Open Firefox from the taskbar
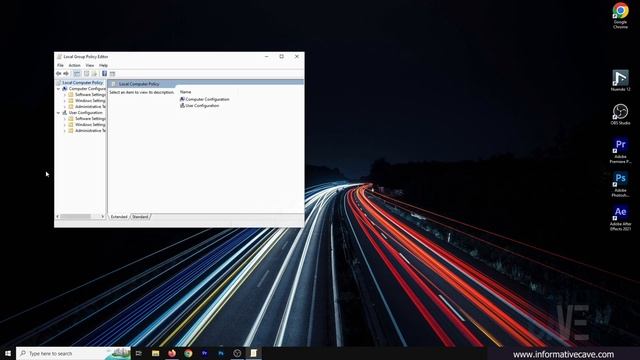The image size is (640, 360). tap(172, 353)
